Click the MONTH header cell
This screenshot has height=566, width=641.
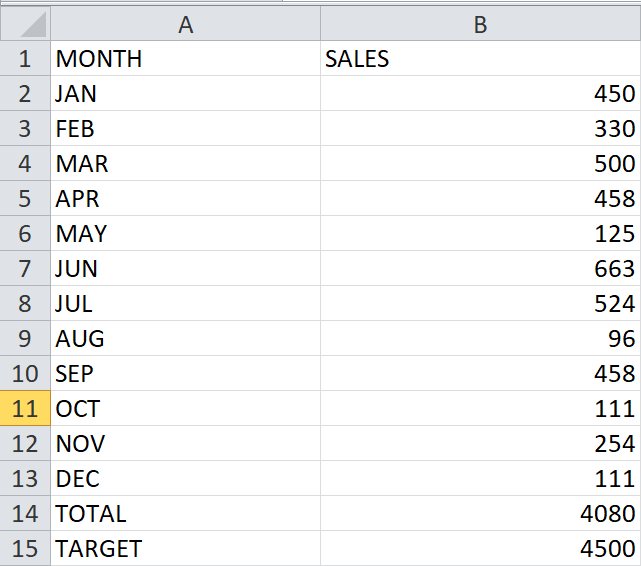coord(185,59)
